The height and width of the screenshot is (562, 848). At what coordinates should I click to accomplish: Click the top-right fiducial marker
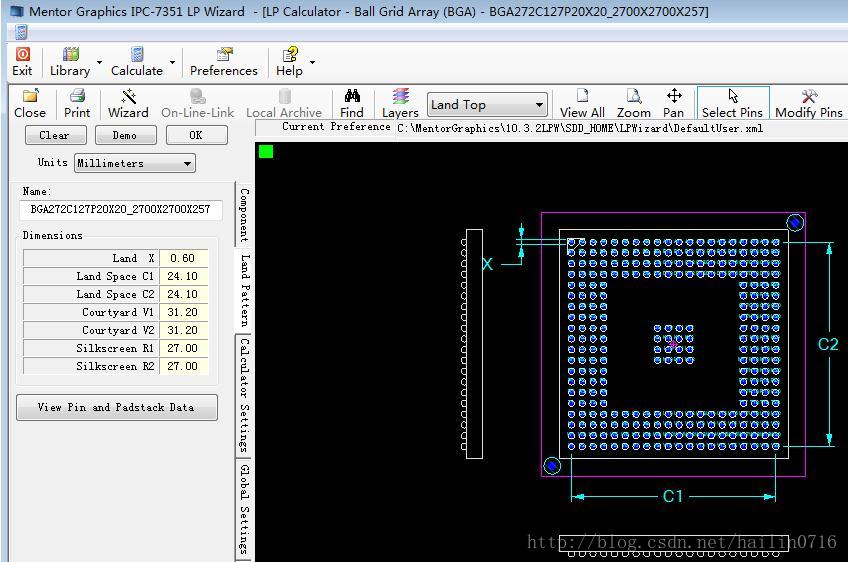click(x=794, y=222)
